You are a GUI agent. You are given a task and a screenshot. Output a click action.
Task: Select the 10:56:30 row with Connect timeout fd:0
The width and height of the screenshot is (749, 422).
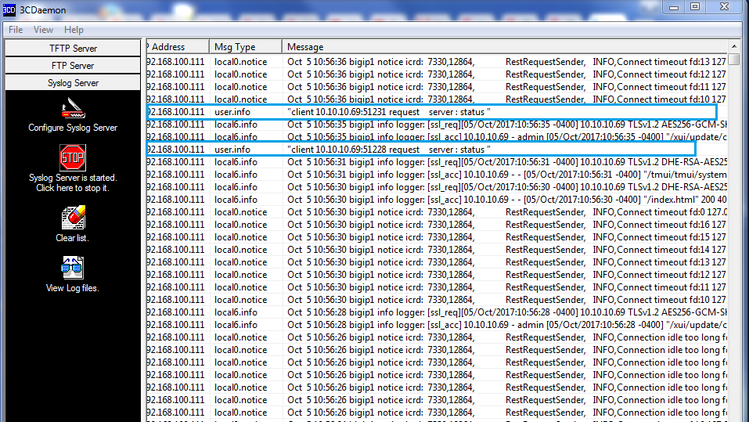pos(437,212)
